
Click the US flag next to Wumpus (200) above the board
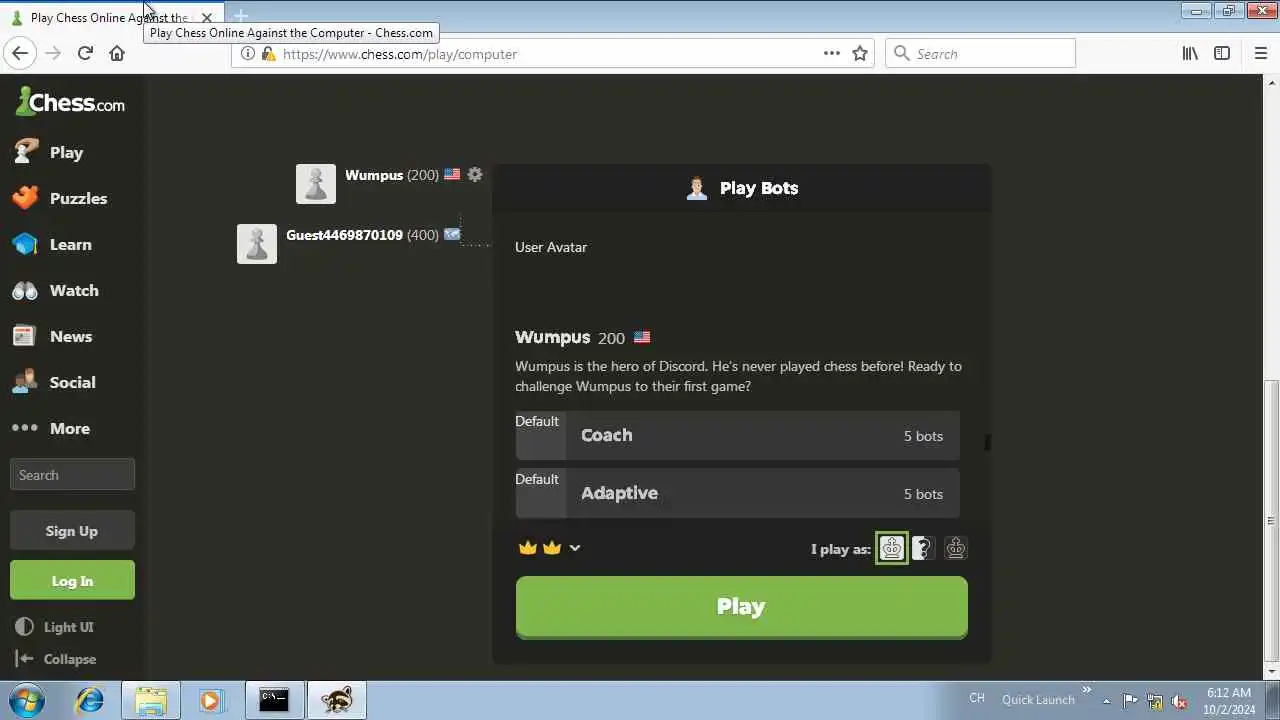(x=452, y=174)
